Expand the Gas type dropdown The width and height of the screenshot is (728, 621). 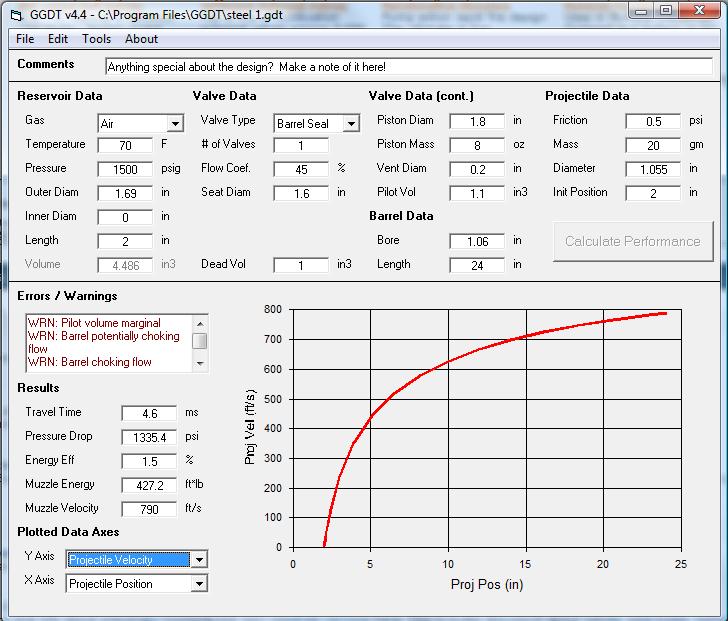point(176,124)
